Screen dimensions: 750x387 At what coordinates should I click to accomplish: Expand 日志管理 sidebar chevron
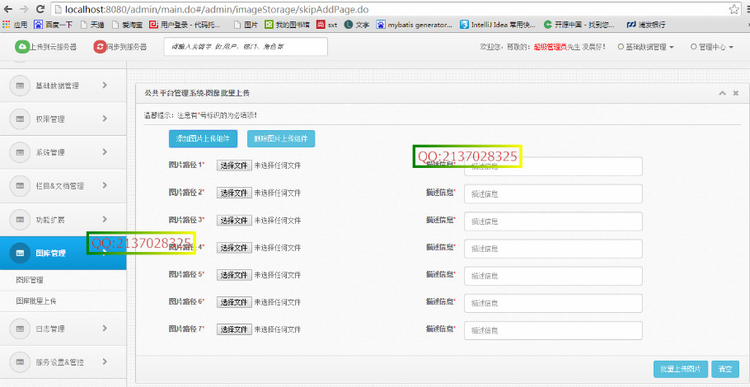105,328
